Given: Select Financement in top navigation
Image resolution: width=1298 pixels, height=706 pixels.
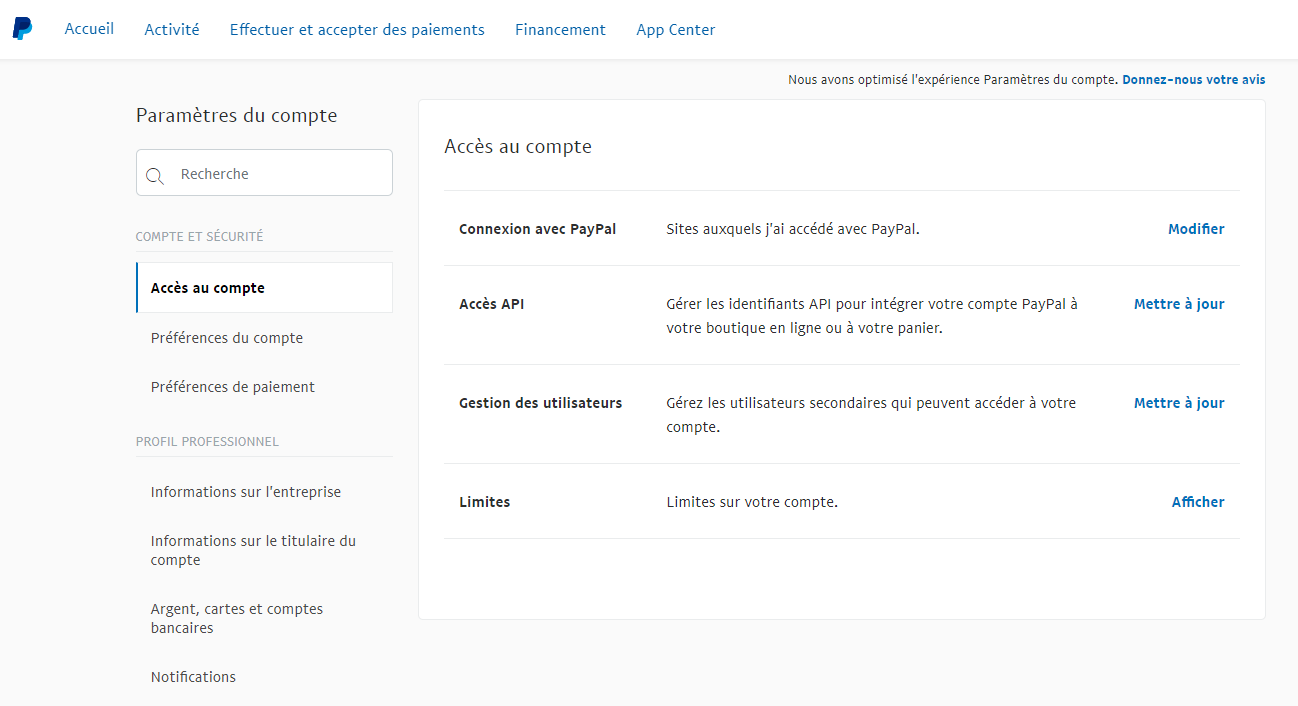Looking at the screenshot, I should 560,30.
